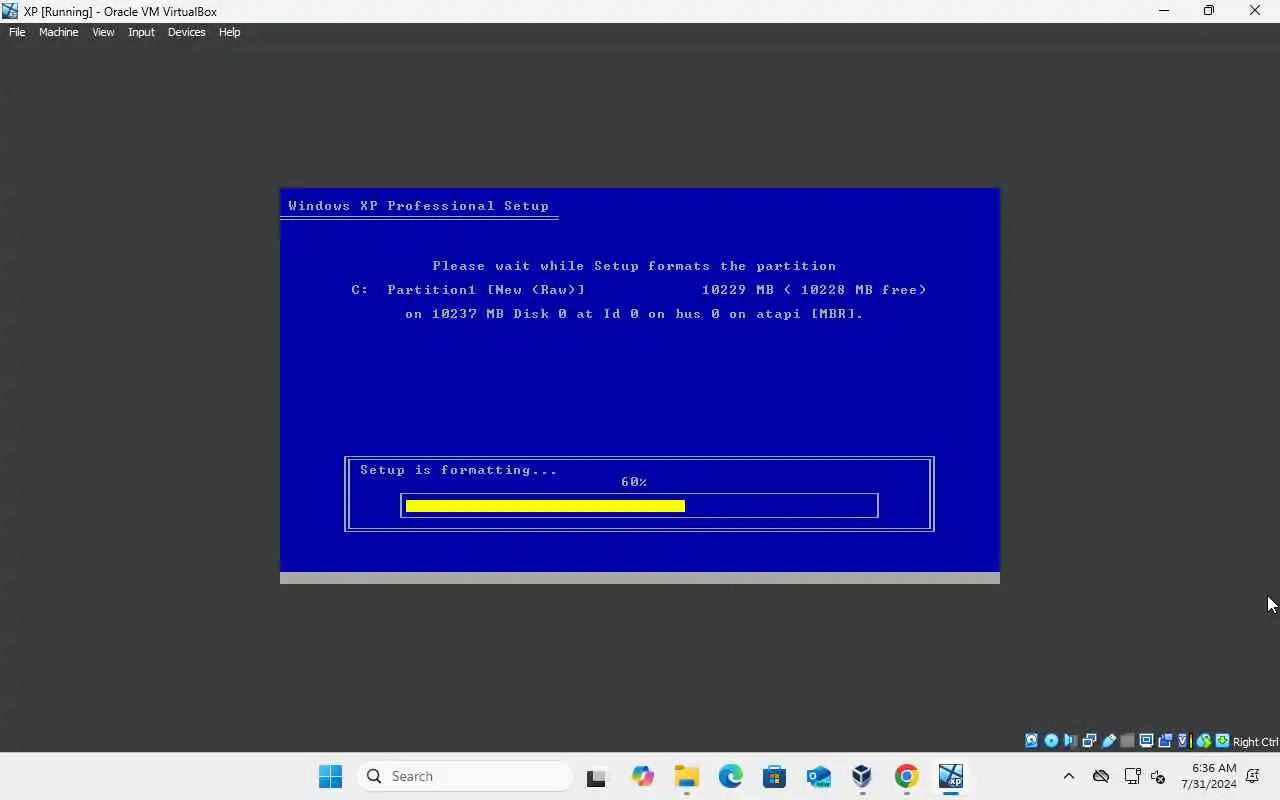The image size is (1280, 800).
Task: Open the Help menu
Action: 229,32
